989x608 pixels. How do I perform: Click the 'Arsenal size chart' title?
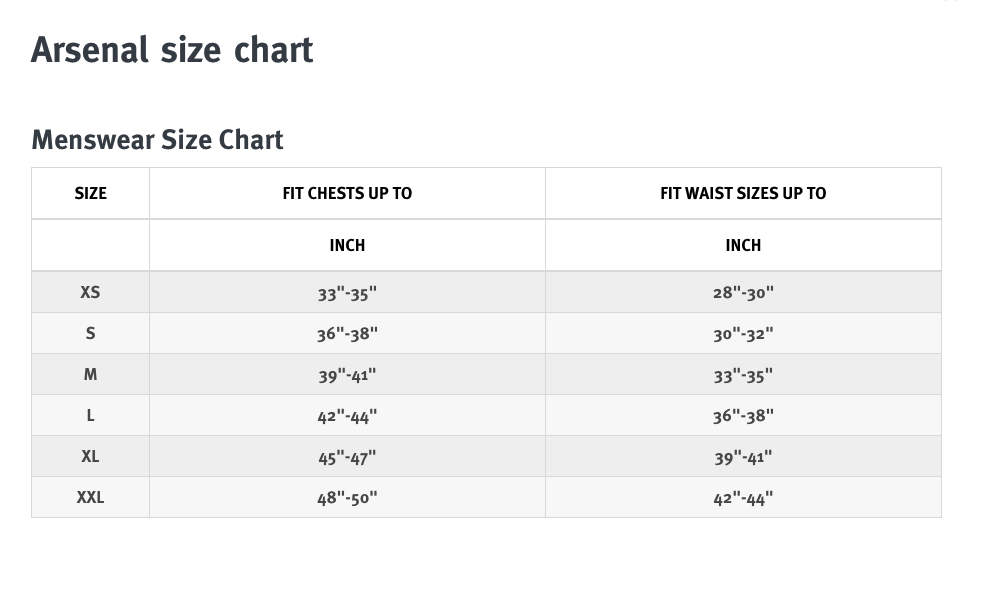pos(172,50)
